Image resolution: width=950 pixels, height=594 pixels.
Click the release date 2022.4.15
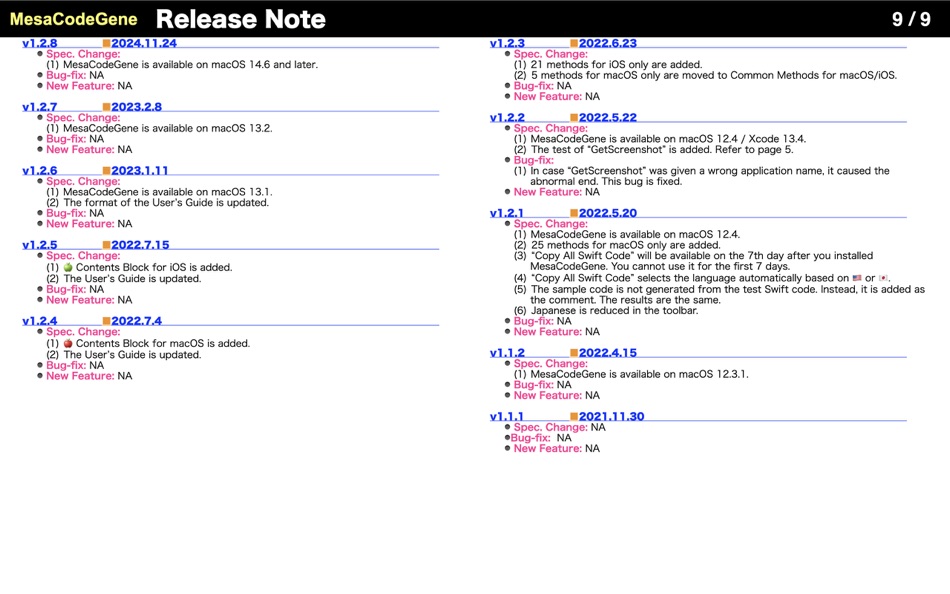point(608,353)
